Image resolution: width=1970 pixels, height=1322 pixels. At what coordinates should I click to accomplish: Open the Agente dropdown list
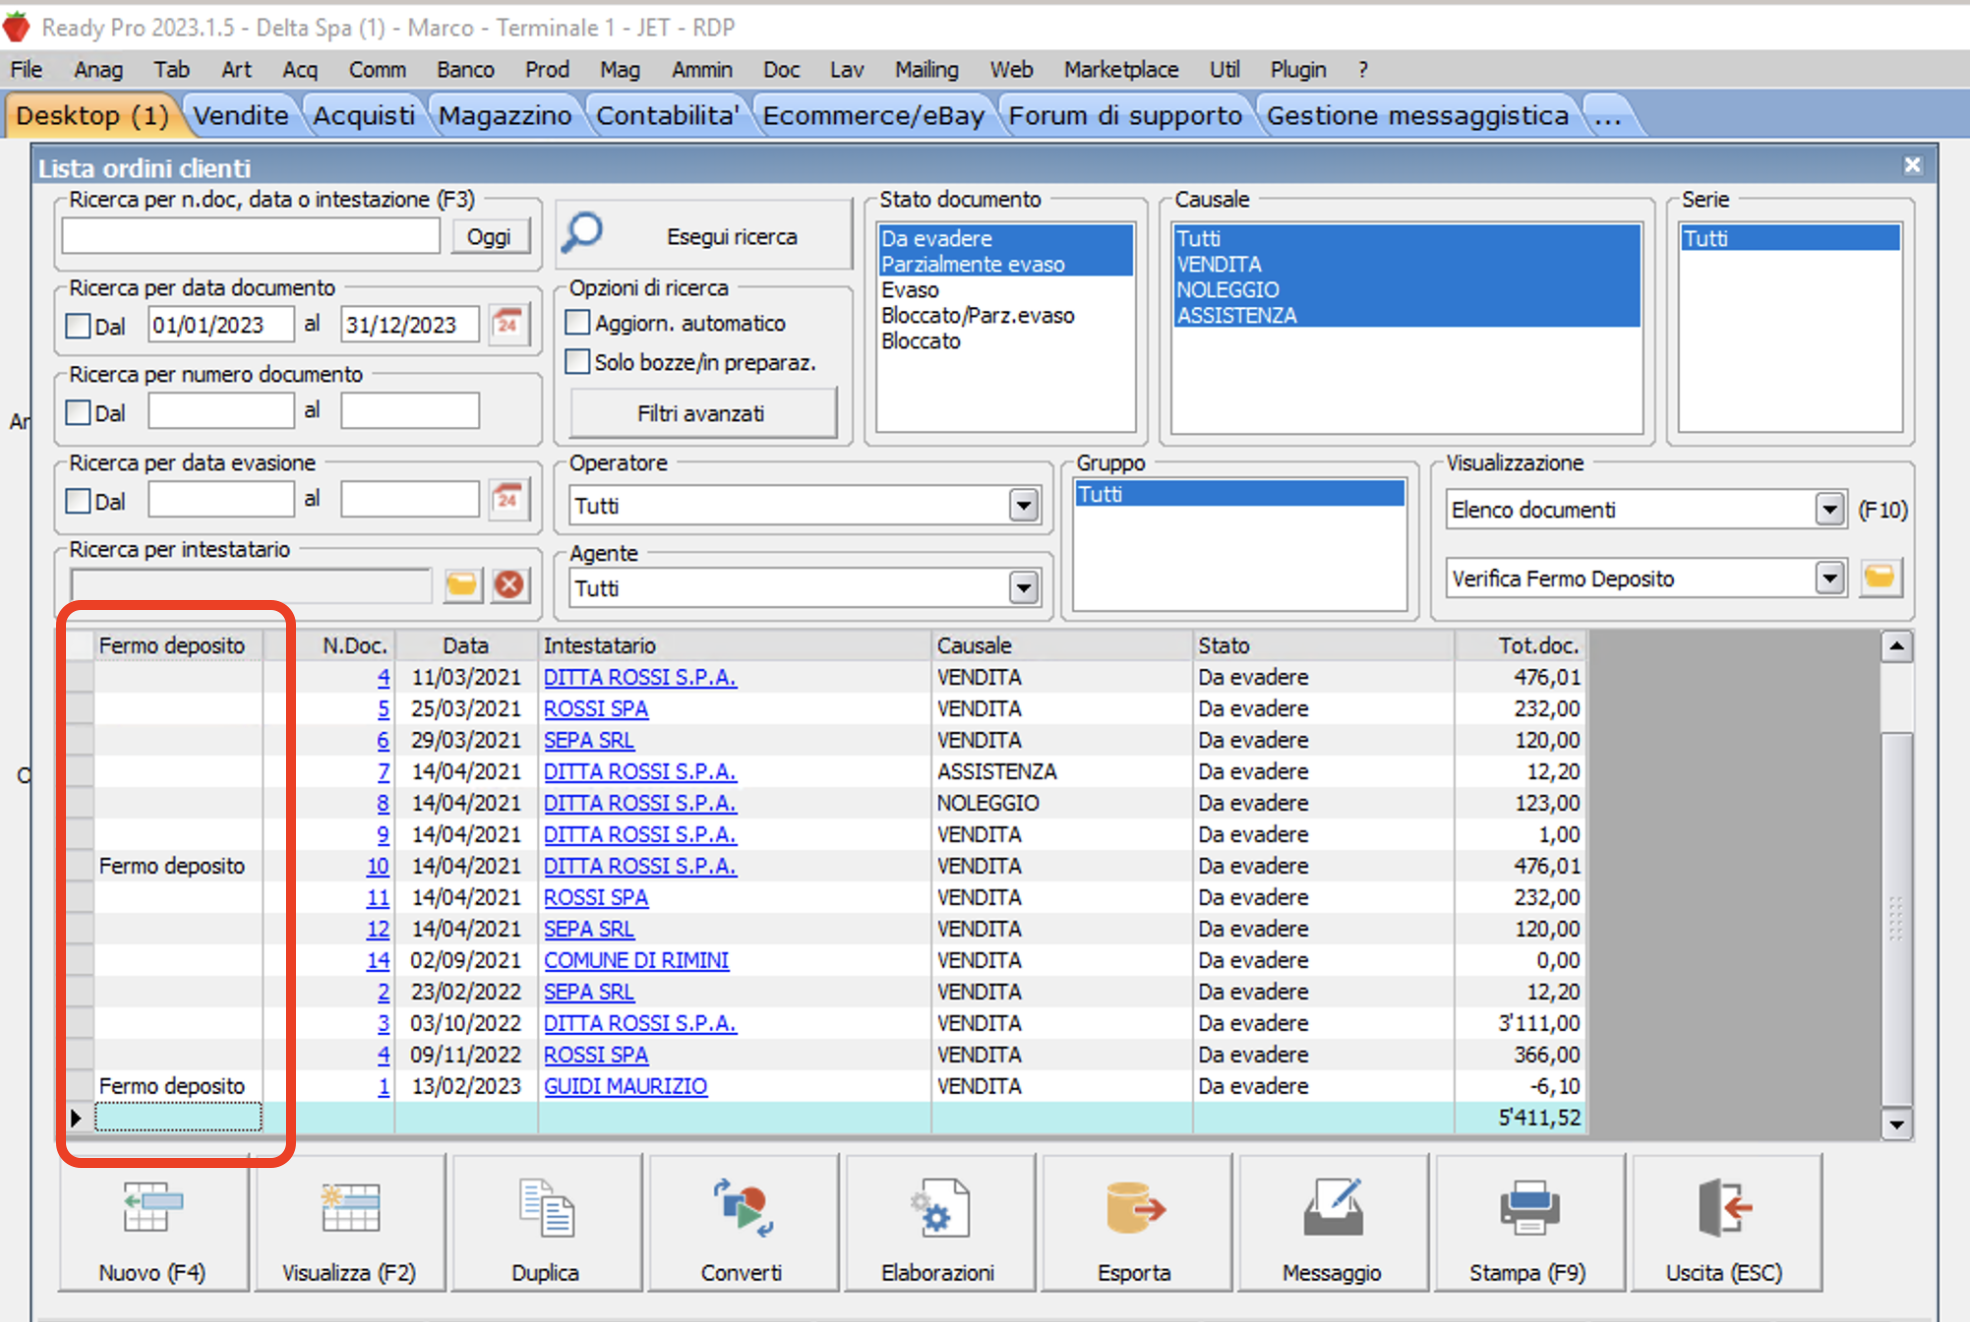1023,588
